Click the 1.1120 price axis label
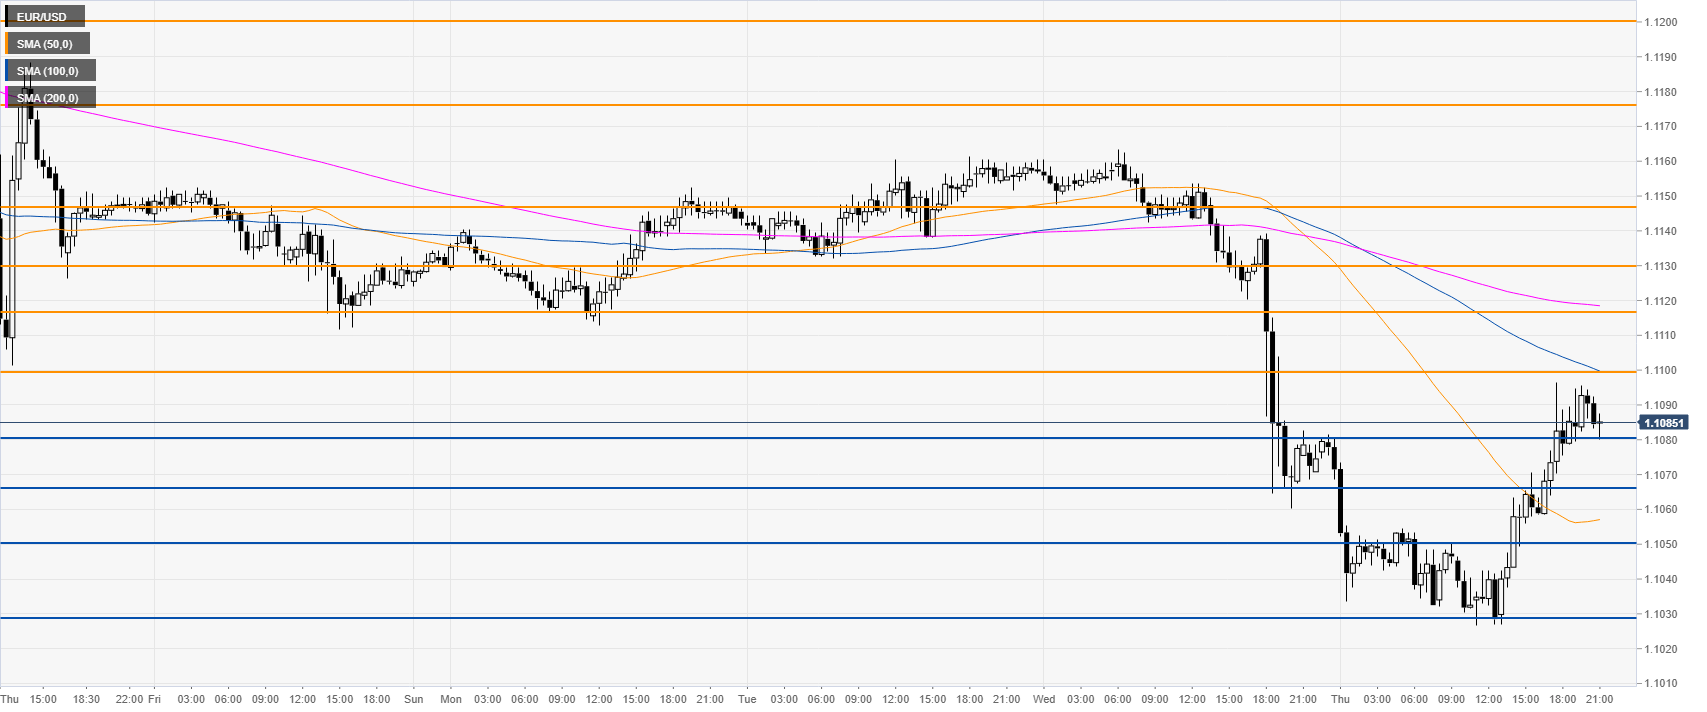Image resolution: width=1707 pixels, height=712 pixels. [1660, 301]
